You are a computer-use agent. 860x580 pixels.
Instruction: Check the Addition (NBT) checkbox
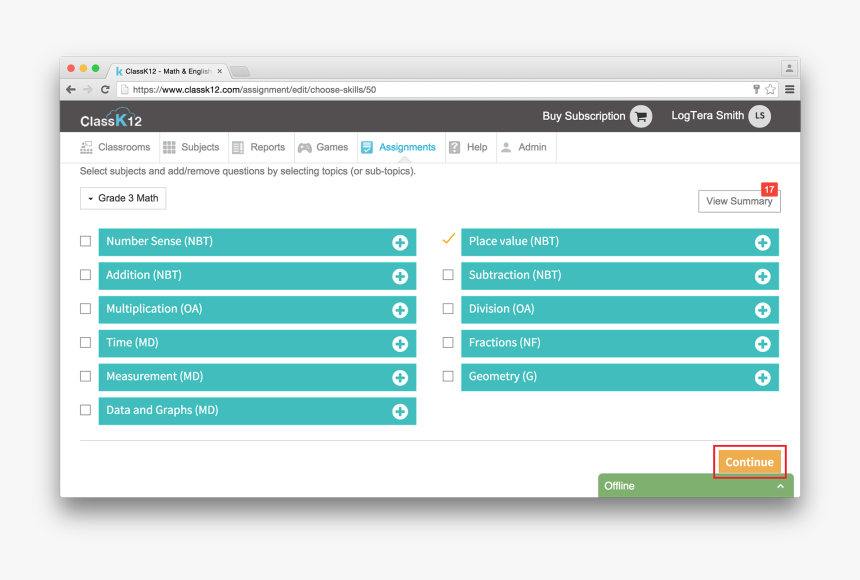click(85, 275)
